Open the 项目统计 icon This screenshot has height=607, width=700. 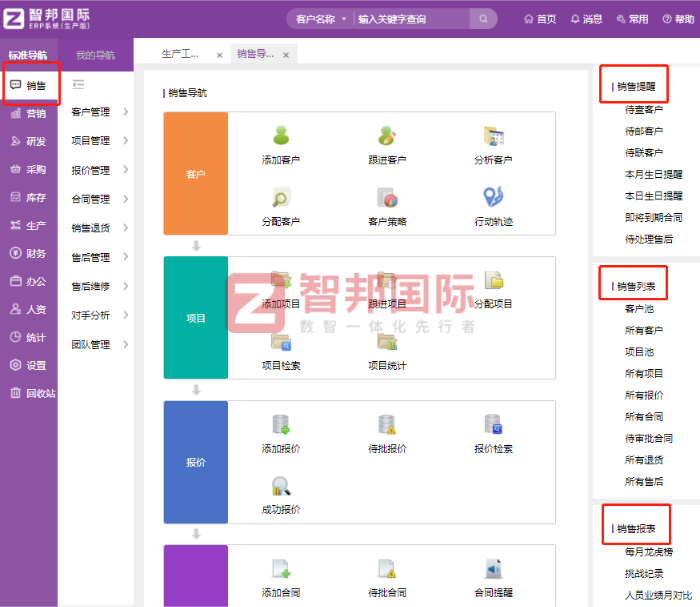[x=387, y=342]
